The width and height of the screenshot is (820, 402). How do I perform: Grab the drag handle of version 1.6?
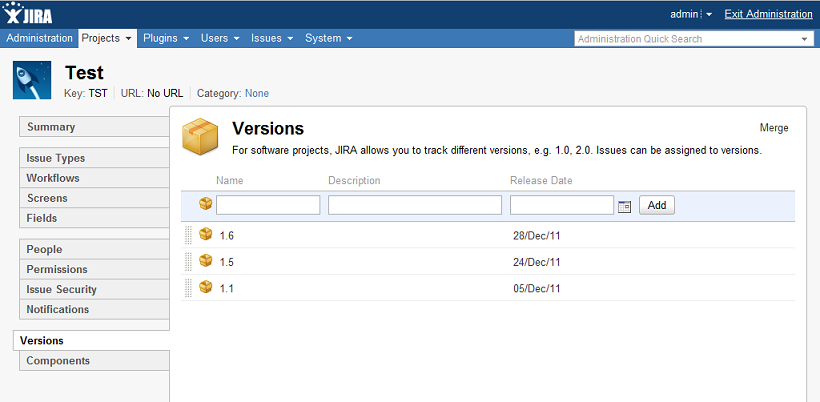(x=188, y=235)
